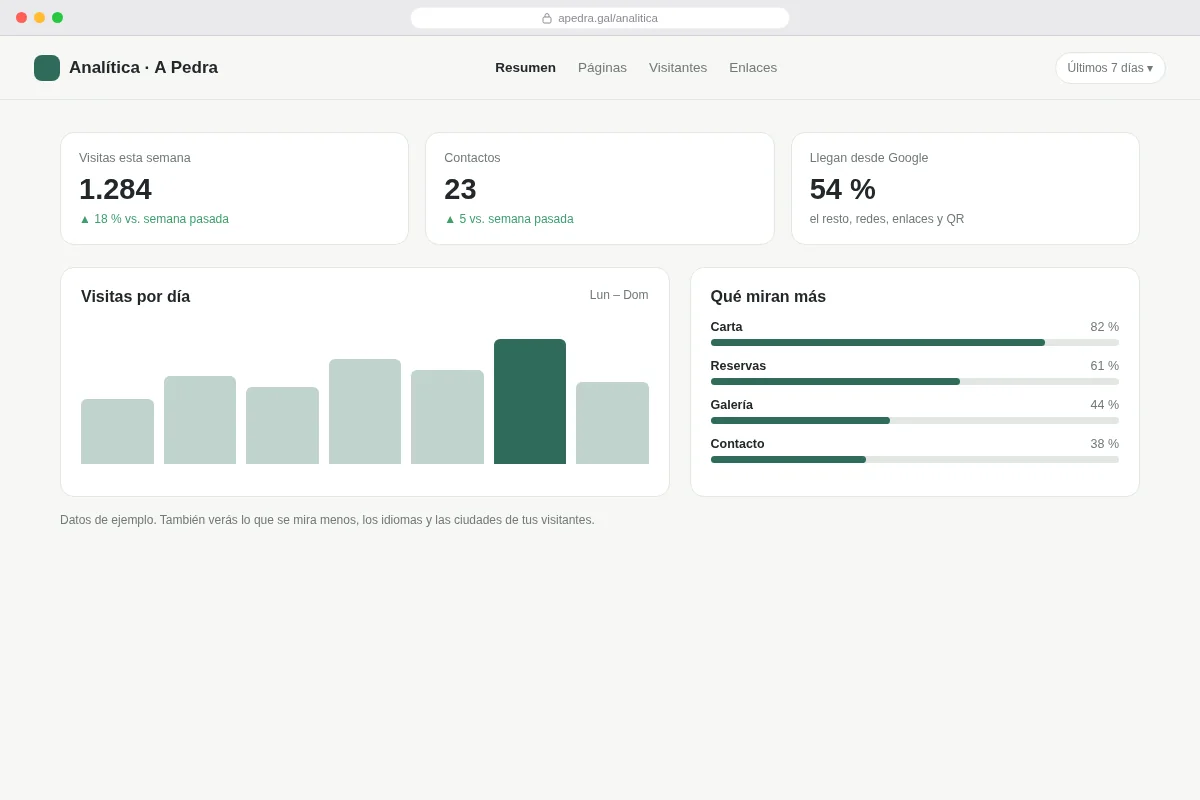Open the Últimos 7 días dropdown
The height and width of the screenshot is (800, 1200).
coord(1110,68)
